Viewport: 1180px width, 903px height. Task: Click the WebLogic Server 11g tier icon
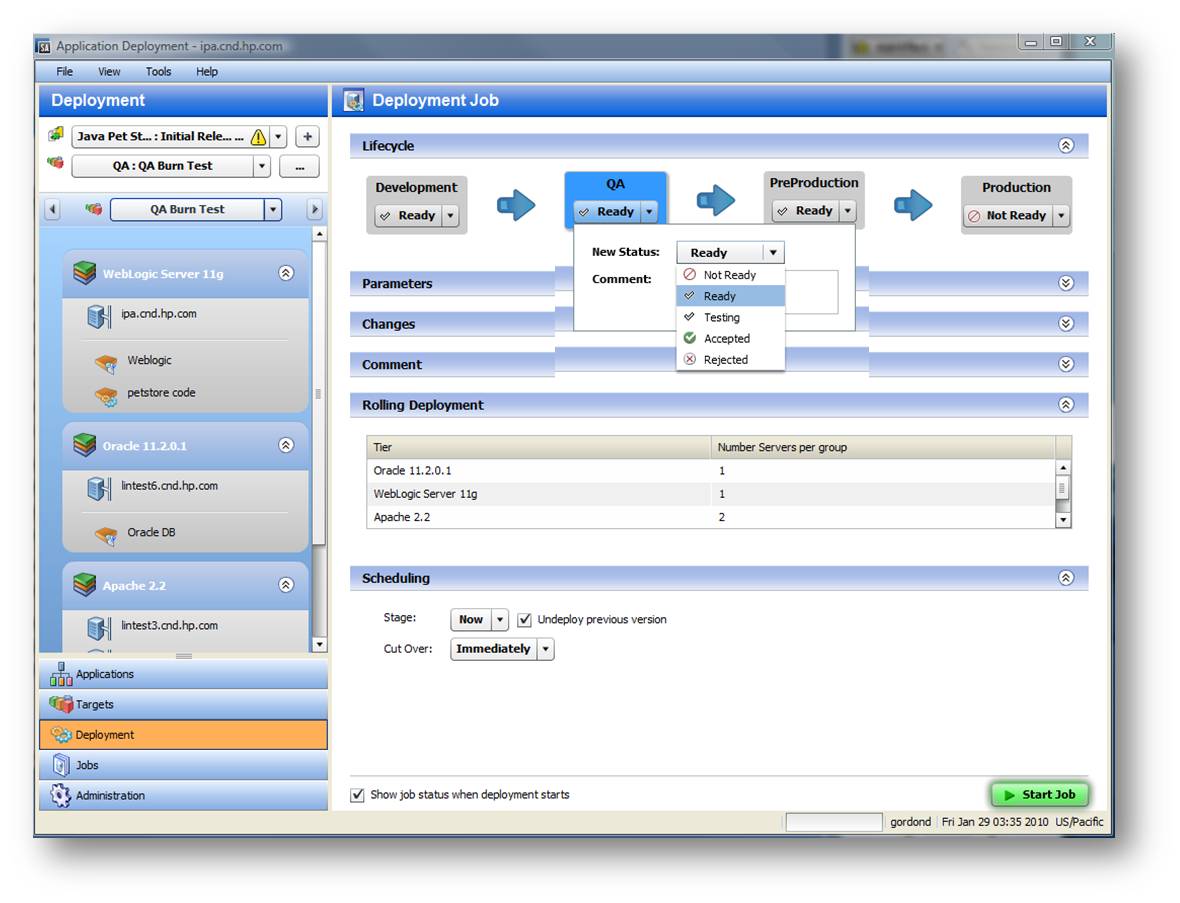[85, 272]
